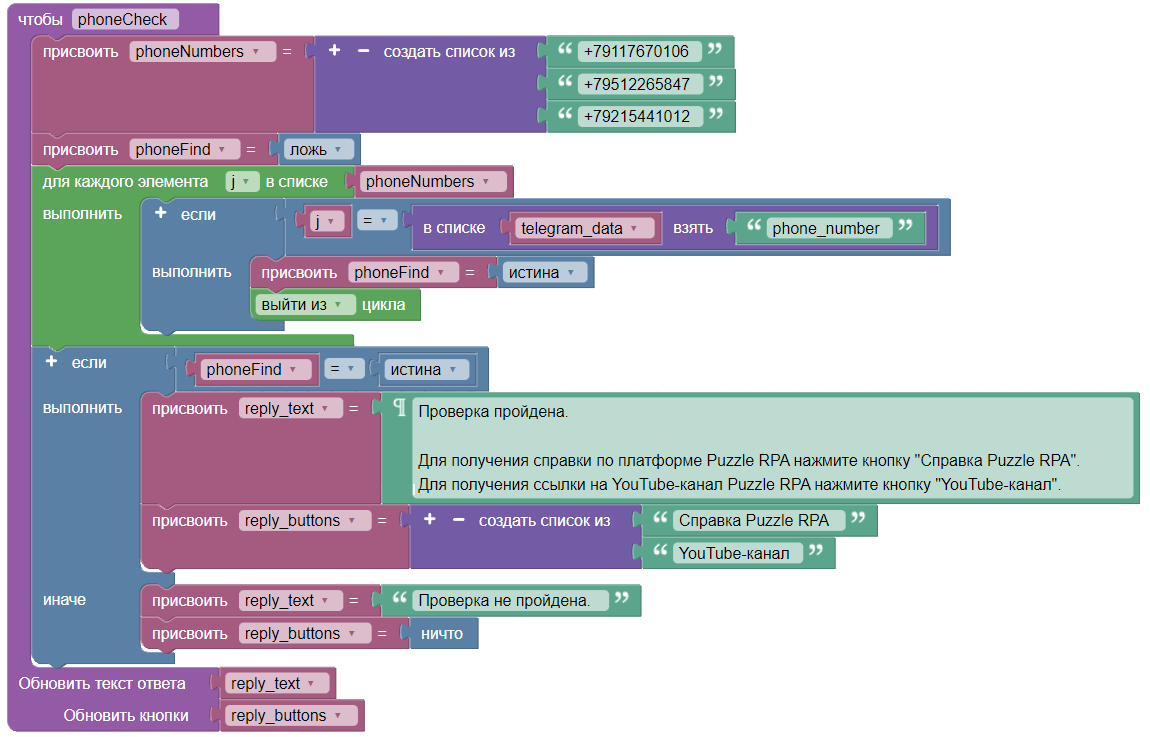Edit the +79117670106 text value
1150x737 pixels.
click(x=639, y=51)
